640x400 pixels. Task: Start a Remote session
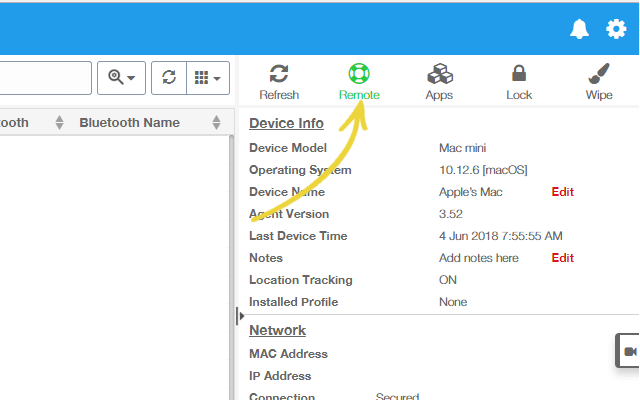pos(359,82)
